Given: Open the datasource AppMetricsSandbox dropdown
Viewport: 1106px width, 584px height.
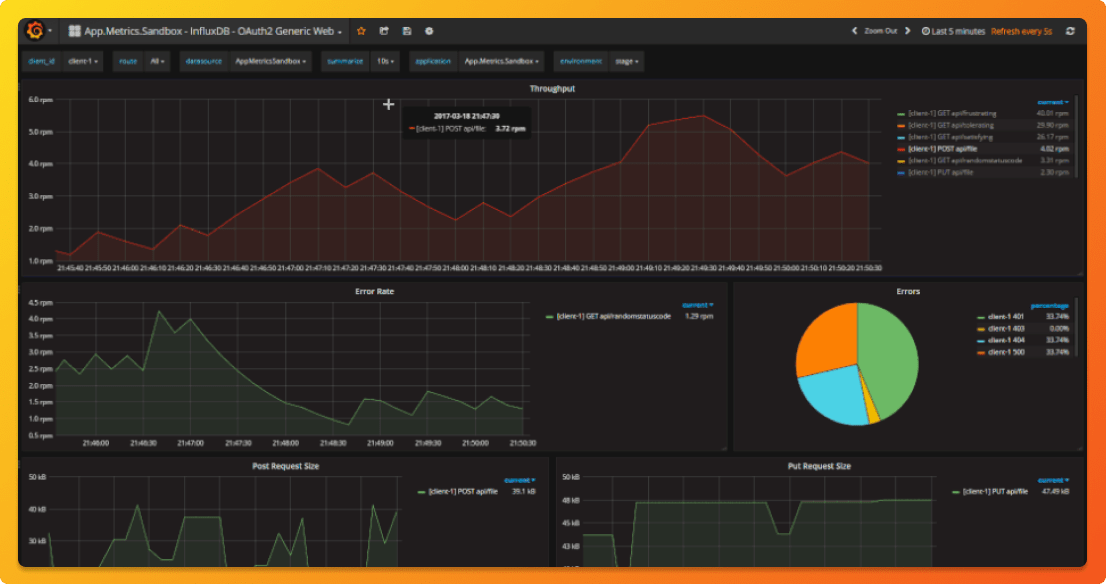Looking at the screenshot, I should (x=270, y=61).
